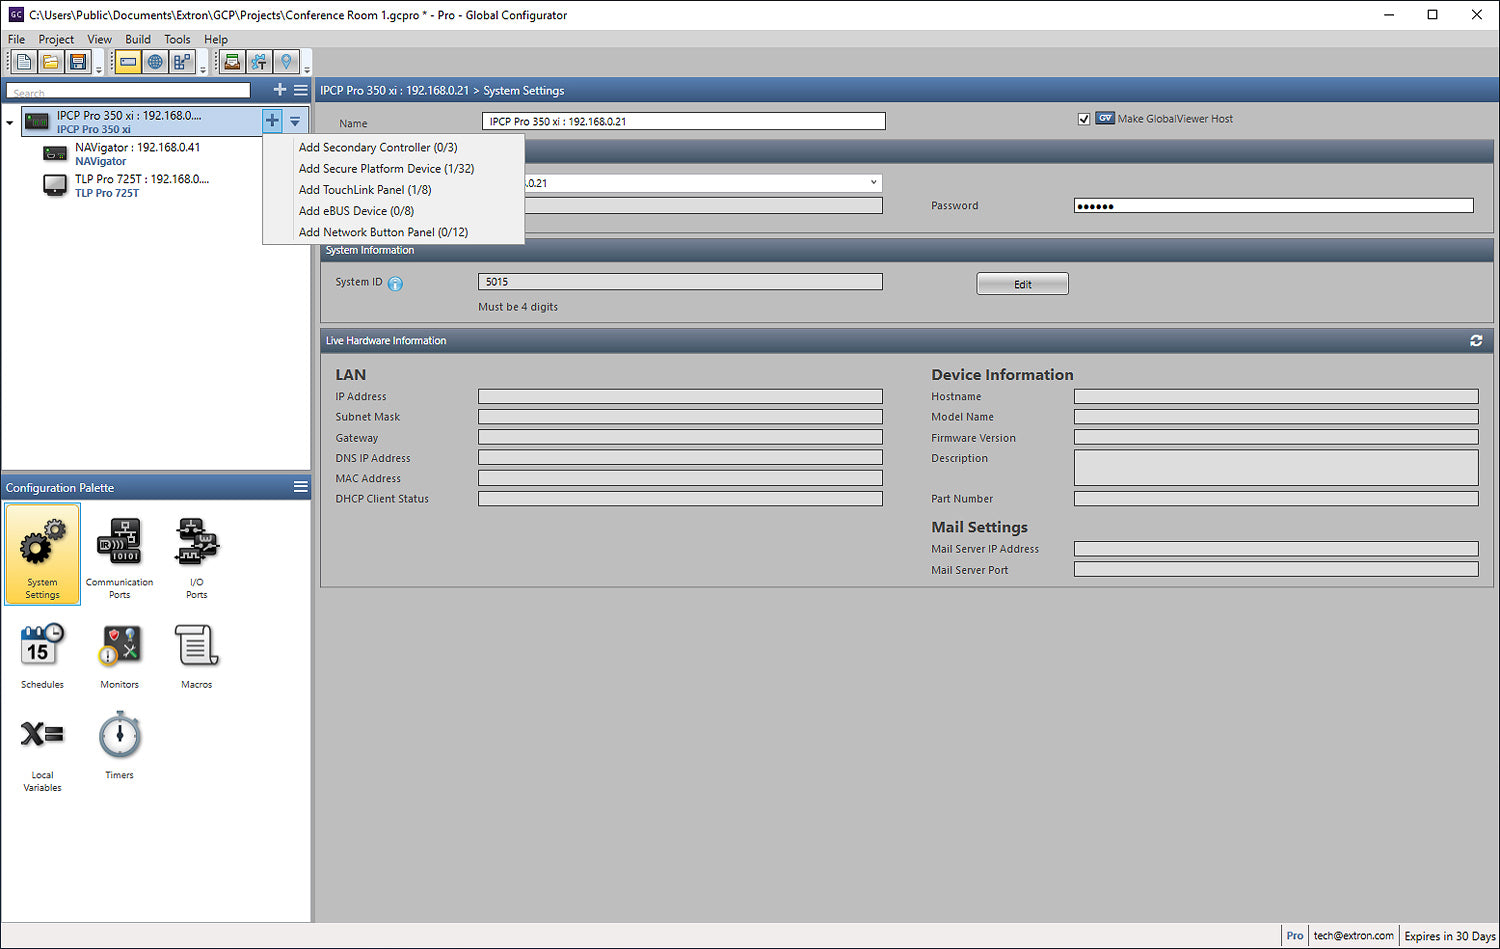Expand the third toolbar overflow arrow
The height and width of the screenshot is (949, 1500).
pyautogui.click(x=306, y=68)
